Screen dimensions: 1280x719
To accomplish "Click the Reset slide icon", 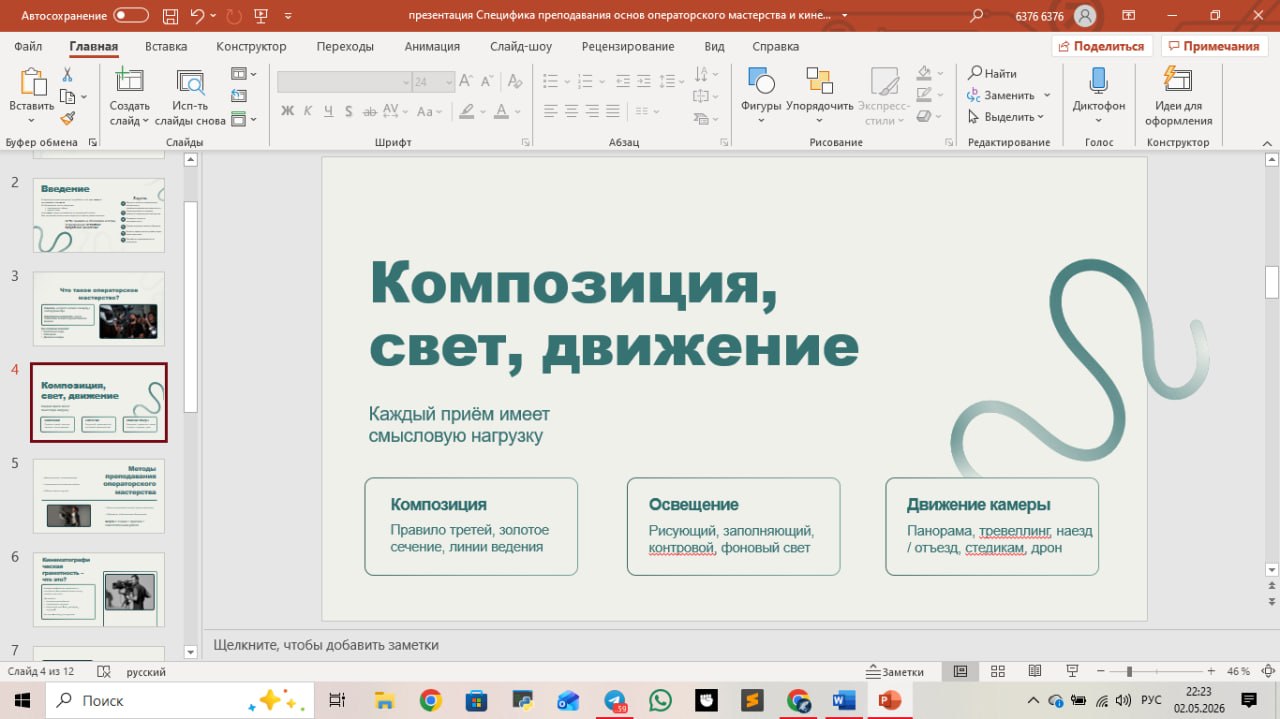I will [238, 96].
